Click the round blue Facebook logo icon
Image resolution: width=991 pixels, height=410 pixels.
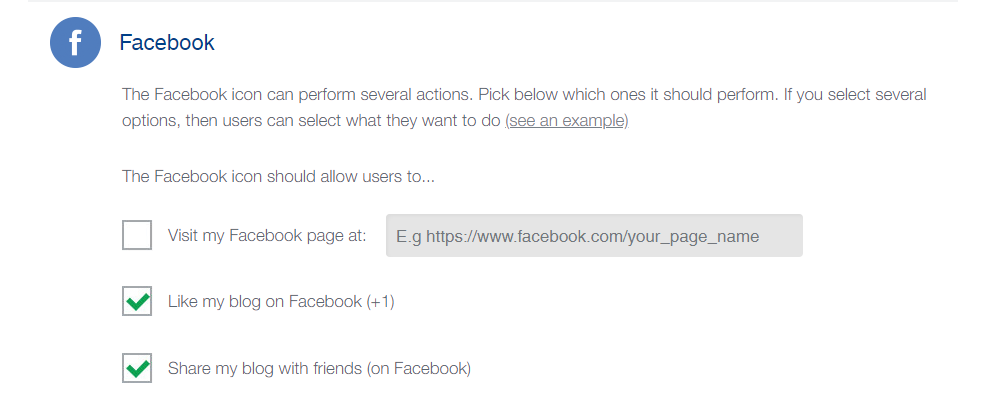76,44
